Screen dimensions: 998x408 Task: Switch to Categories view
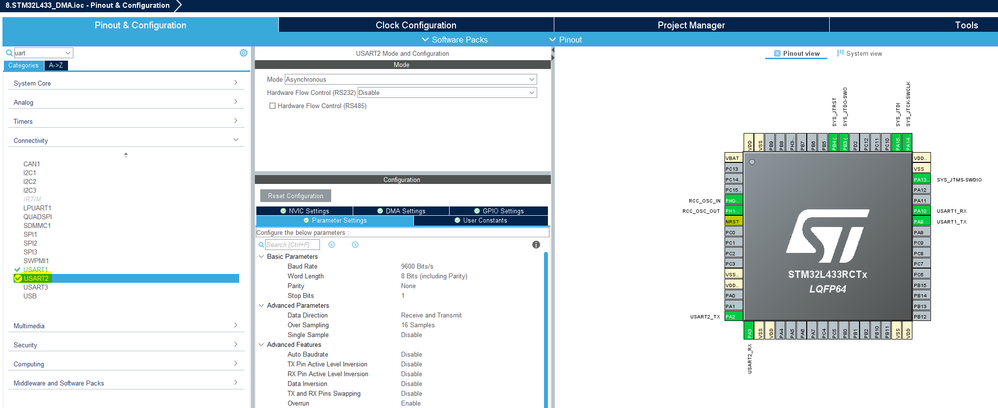[24, 66]
